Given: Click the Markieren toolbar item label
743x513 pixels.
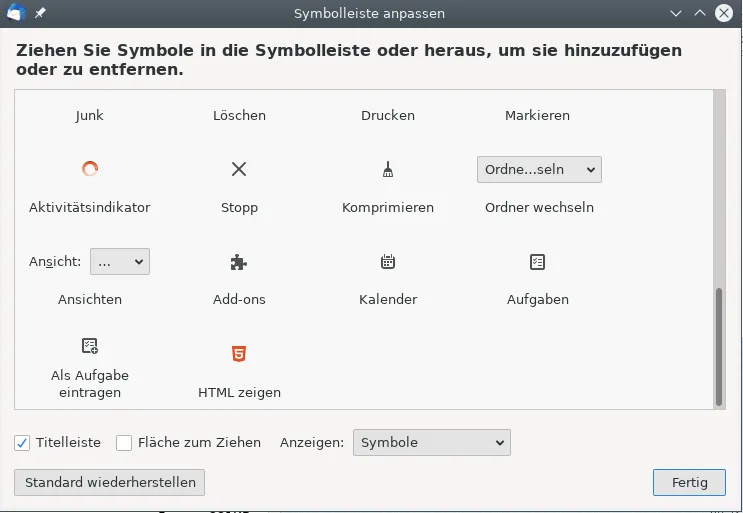Looking at the screenshot, I should pos(537,116).
